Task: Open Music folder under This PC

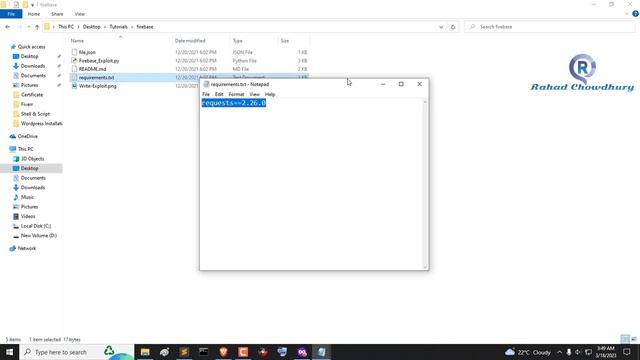Action: [x=24, y=197]
